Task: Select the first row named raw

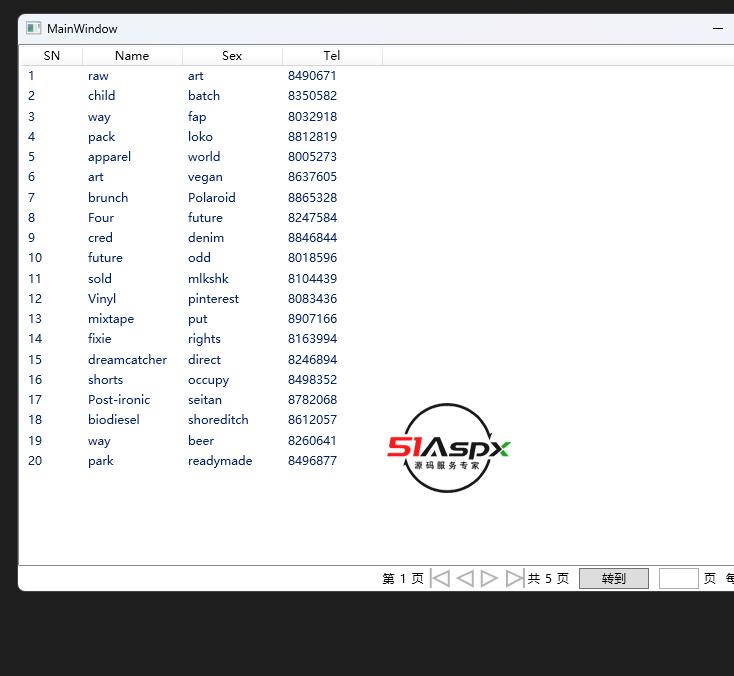Action: pos(98,76)
